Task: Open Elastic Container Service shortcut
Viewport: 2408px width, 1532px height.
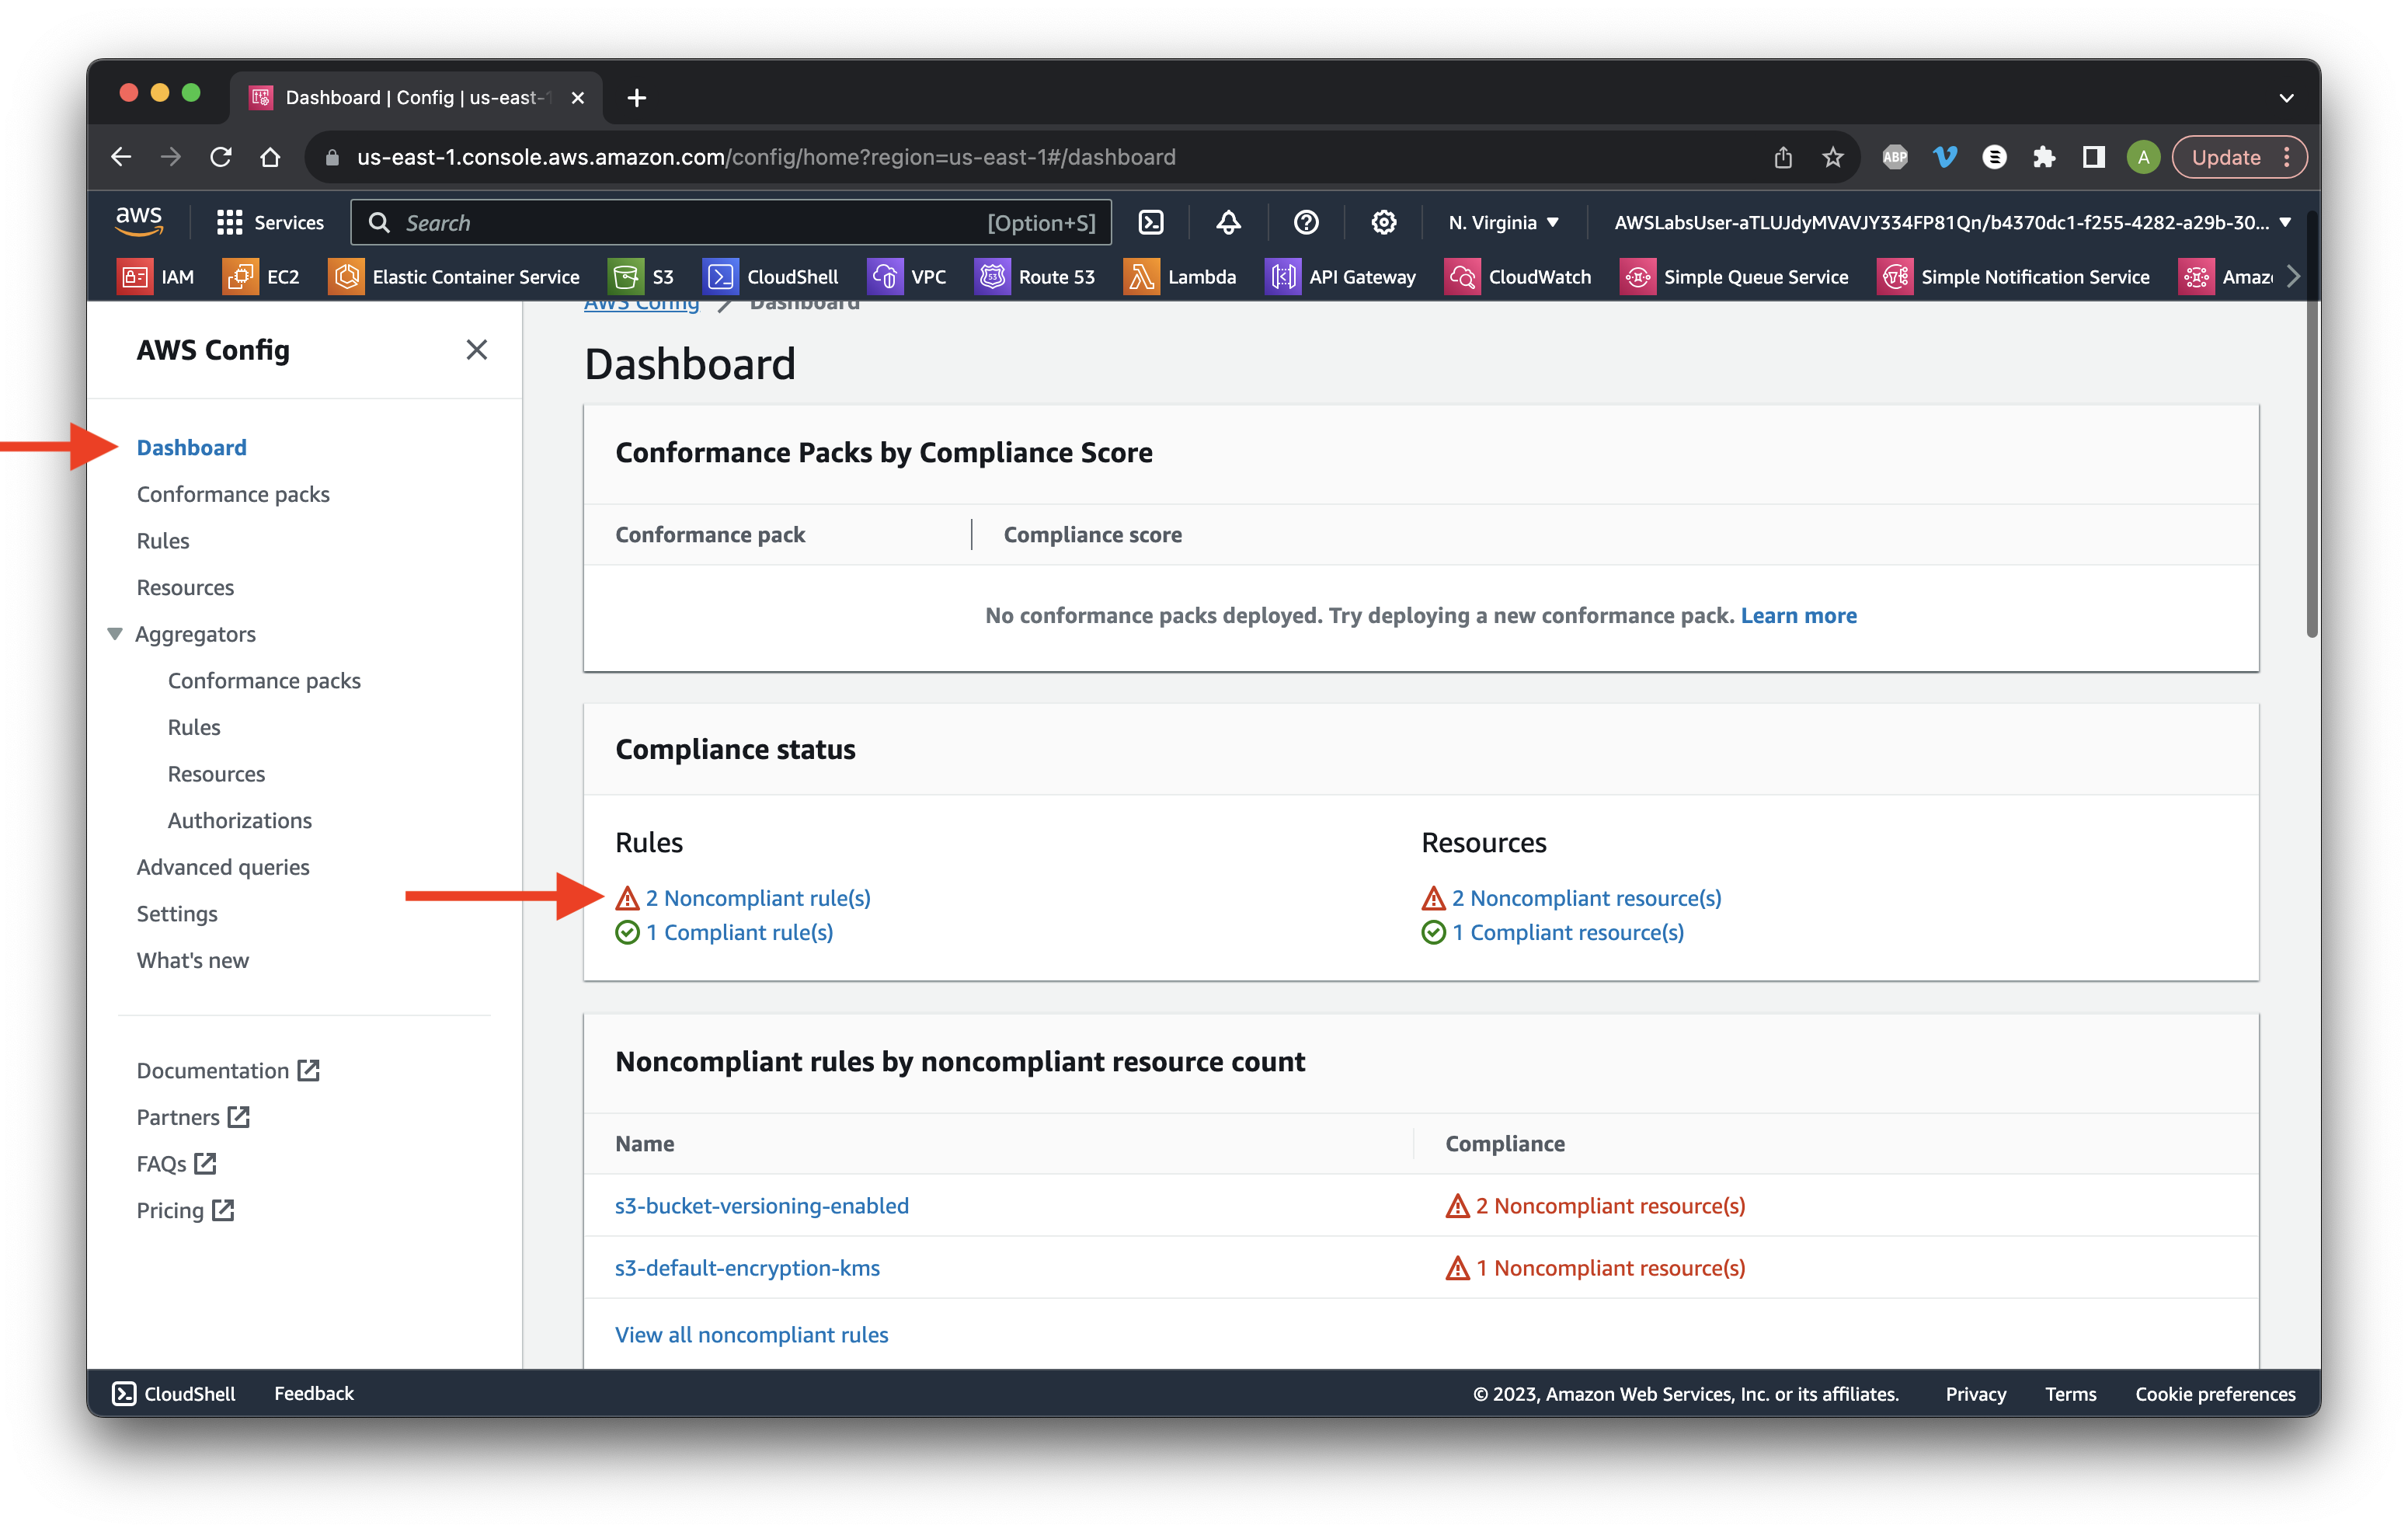Action: coord(454,277)
